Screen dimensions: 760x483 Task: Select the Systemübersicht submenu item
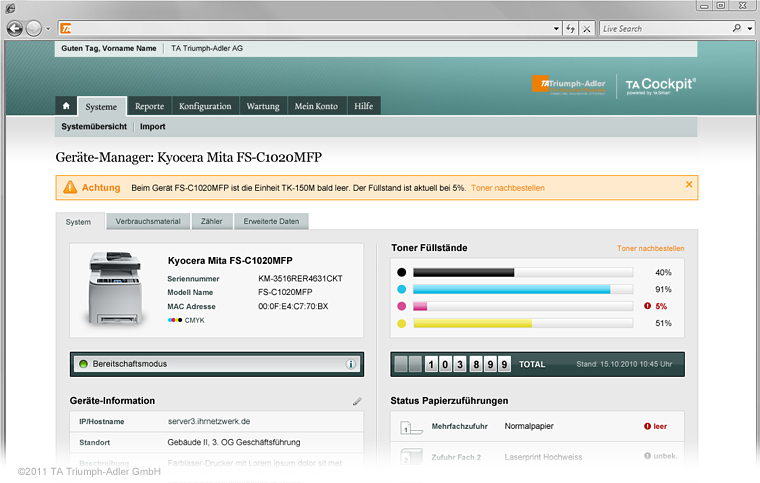tap(94, 126)
